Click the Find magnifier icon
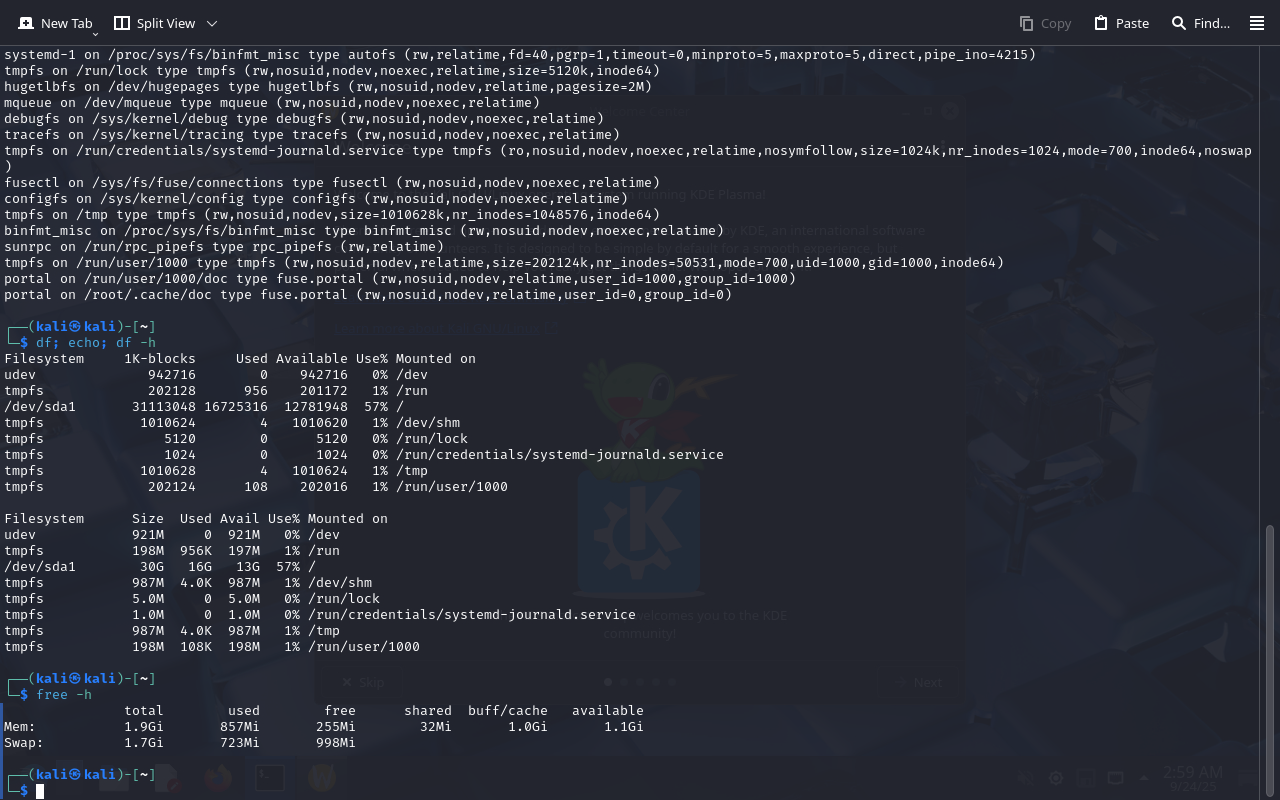 point(1179,23)
